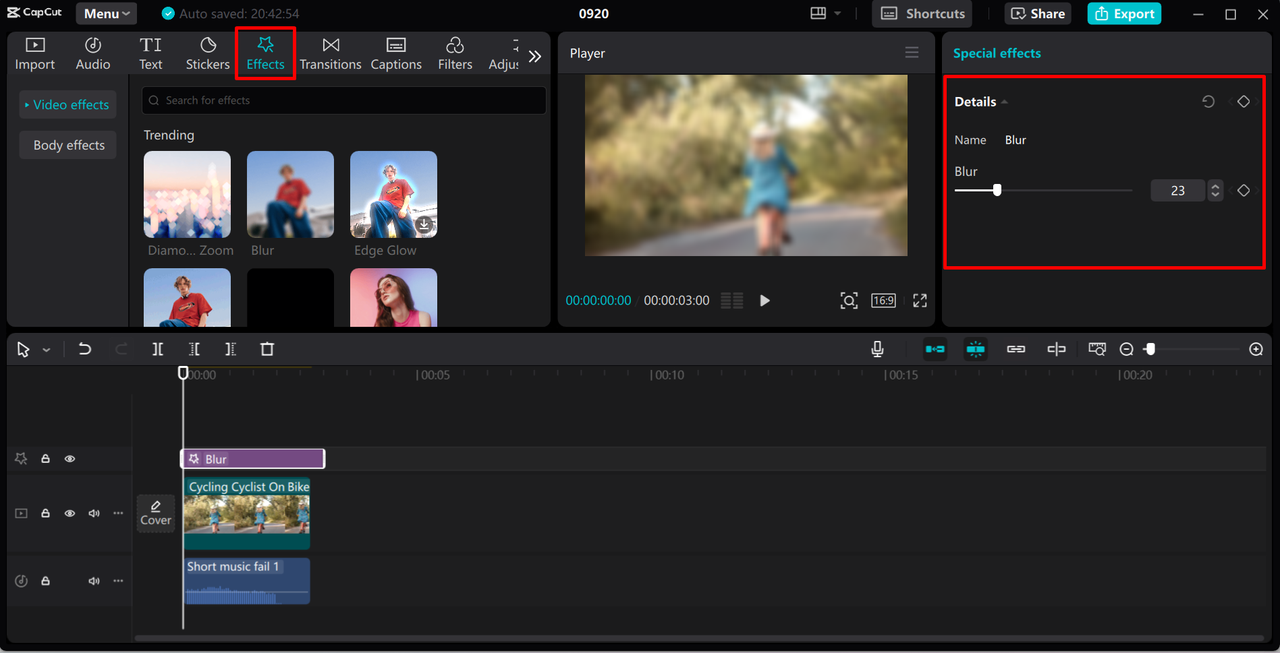
Task: Click the Cover button
Action: [156, 513]
